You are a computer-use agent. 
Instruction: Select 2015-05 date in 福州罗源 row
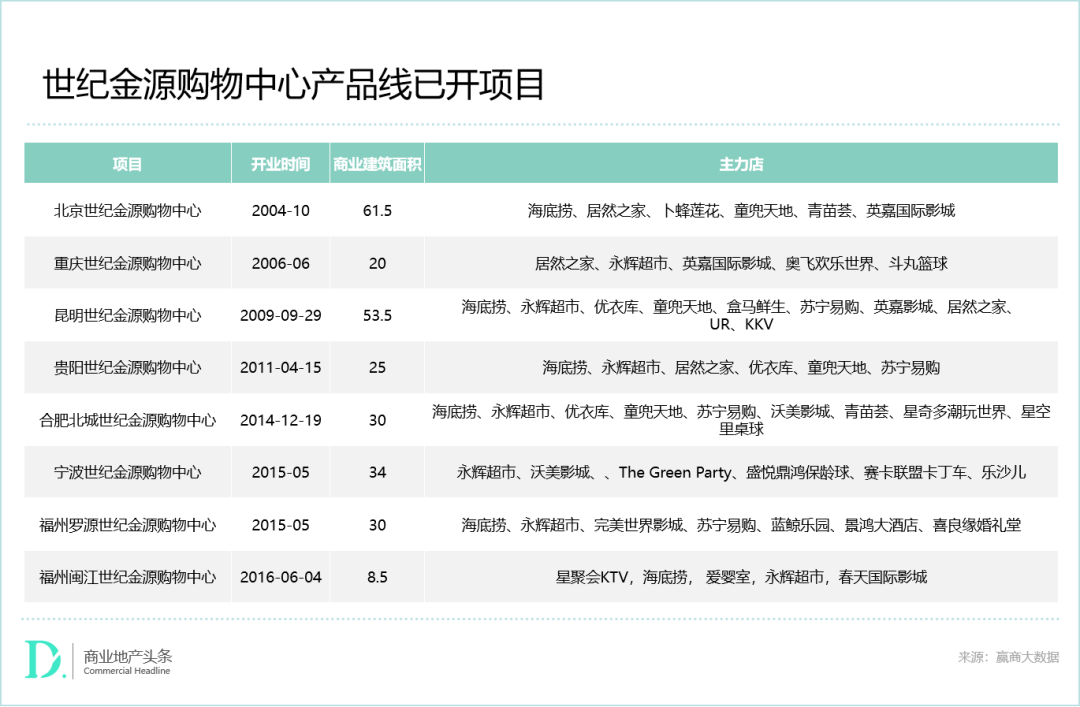click(x=280, y=525)
